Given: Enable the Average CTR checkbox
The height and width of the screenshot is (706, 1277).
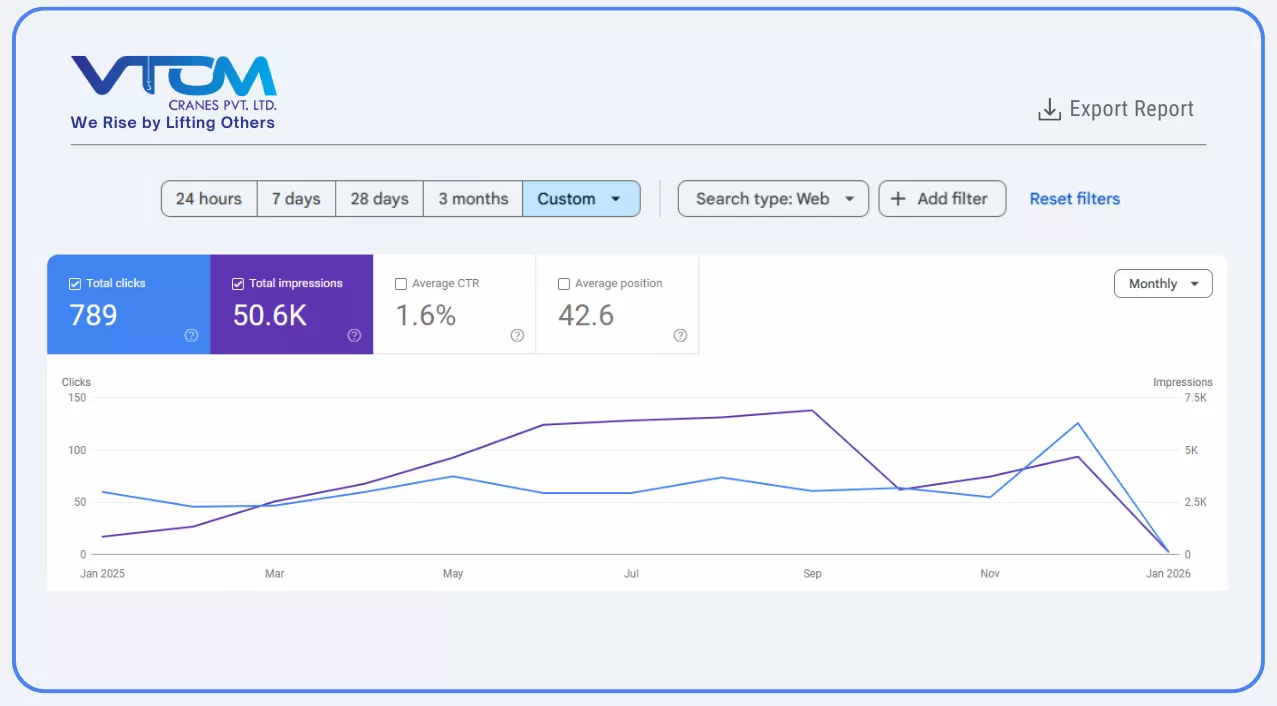Looking at the screenshot, I should tap(401, 283).
